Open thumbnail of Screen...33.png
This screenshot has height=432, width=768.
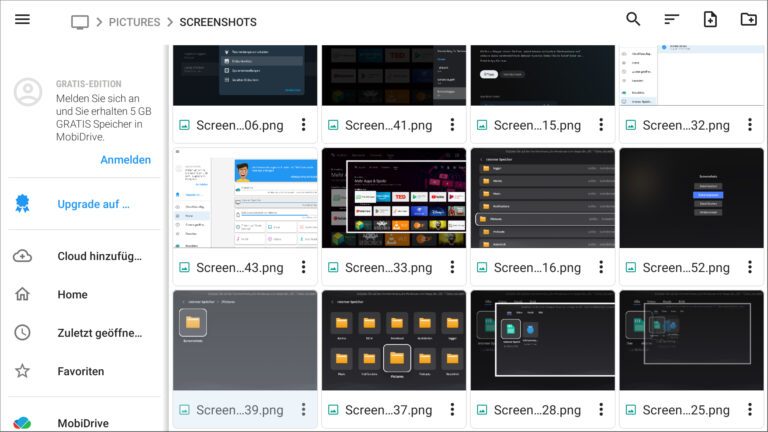[x=394, y=198]
